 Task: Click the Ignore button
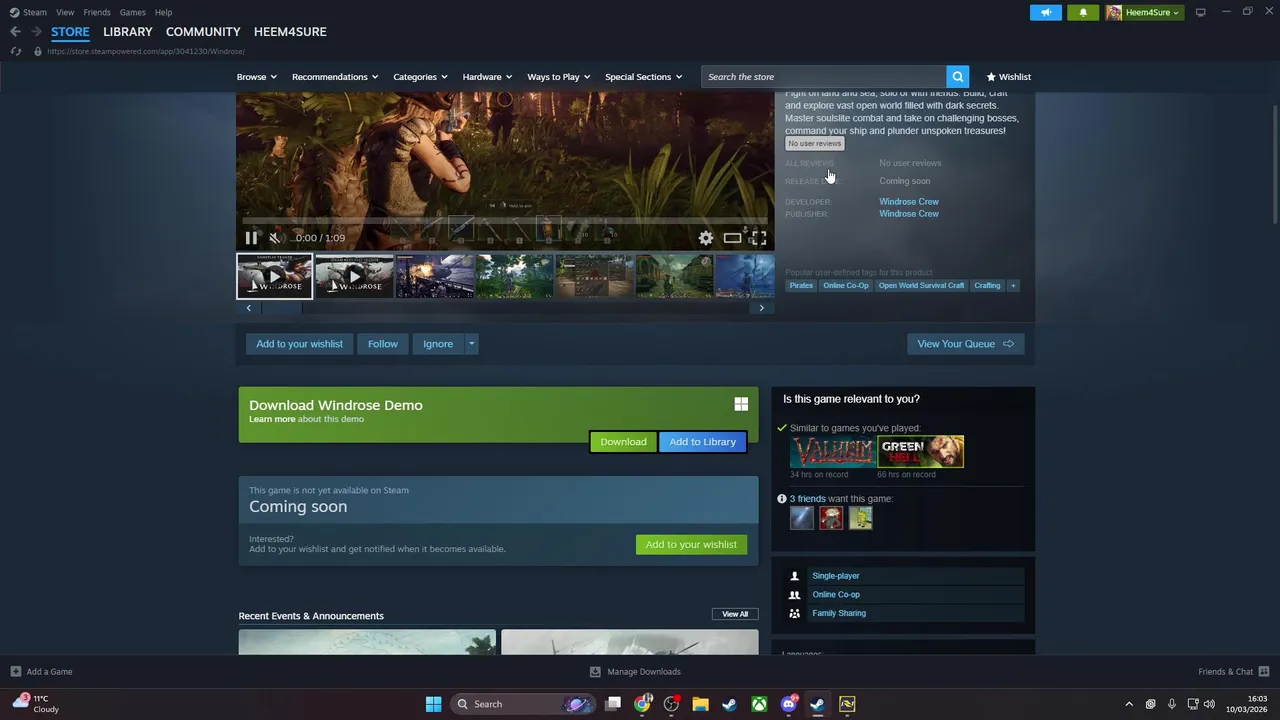[x=438, y=344]
